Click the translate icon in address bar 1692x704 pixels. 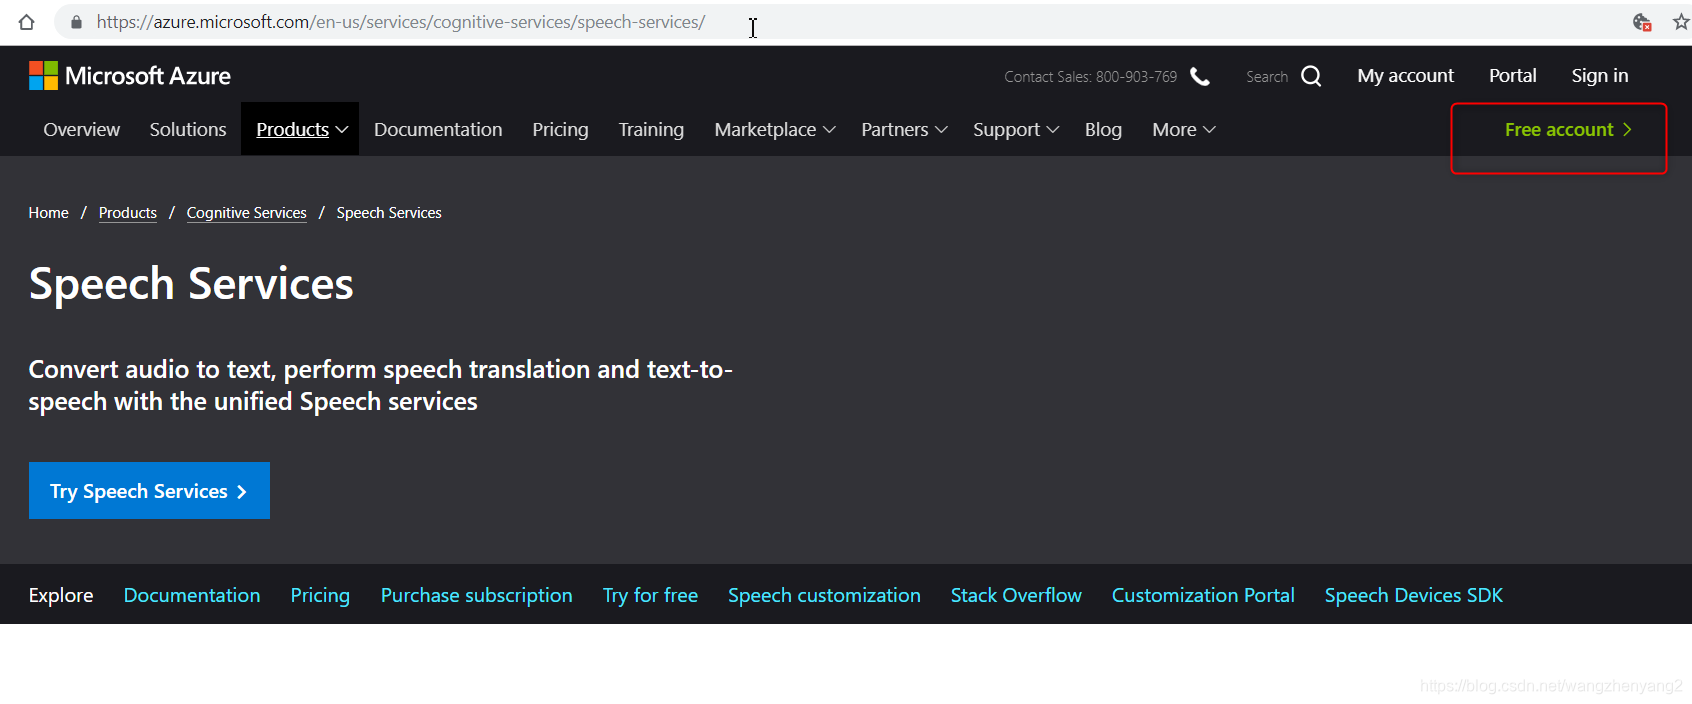click(x=1642, y=22)
